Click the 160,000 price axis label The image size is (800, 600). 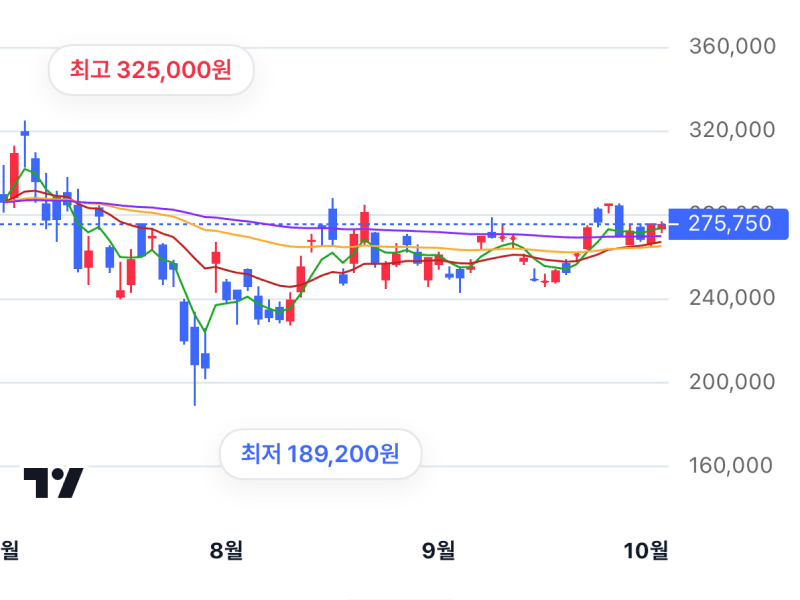tap(731, 465)
